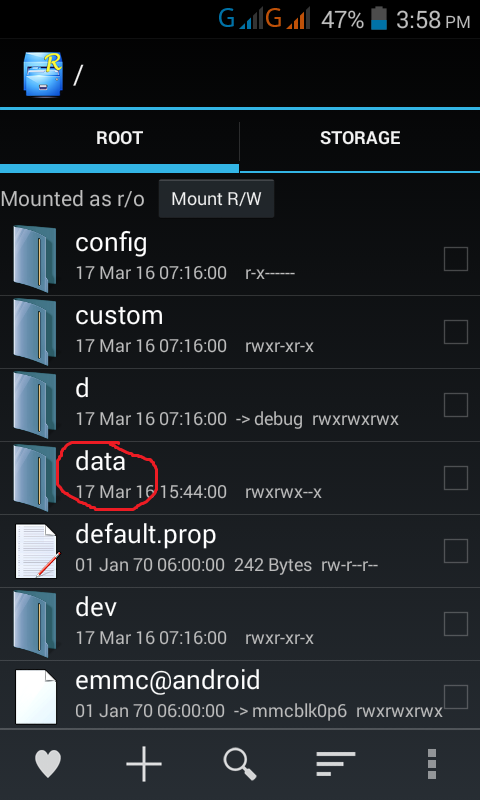The height and width of the screenshot is (800, 480).
Task: Open favorites with the heart icon
Action: click(x=48, y=764)
